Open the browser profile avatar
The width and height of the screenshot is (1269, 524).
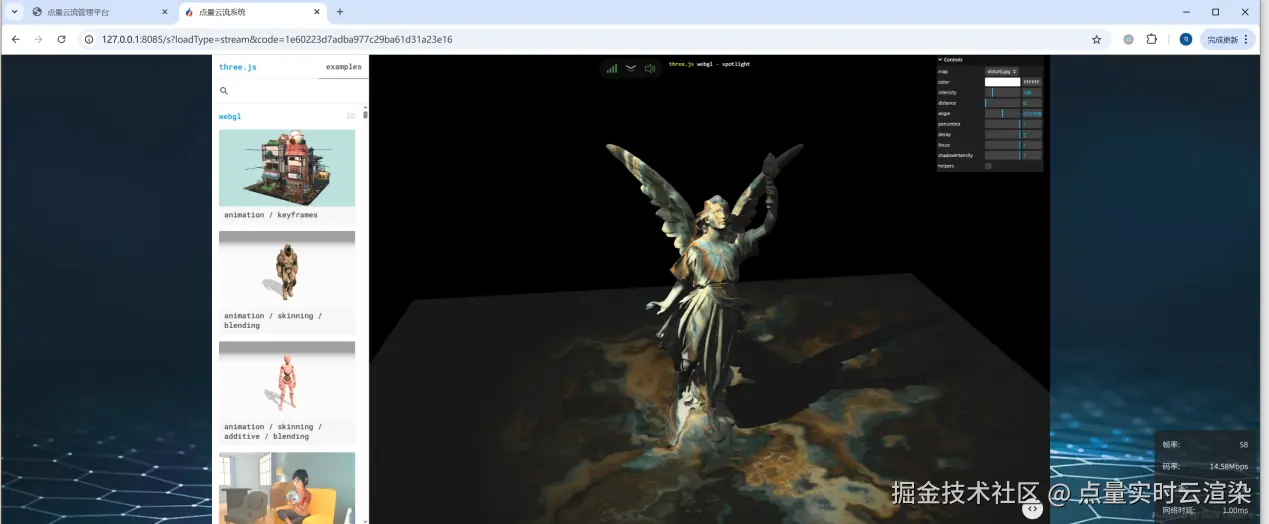pos(1186,39)
